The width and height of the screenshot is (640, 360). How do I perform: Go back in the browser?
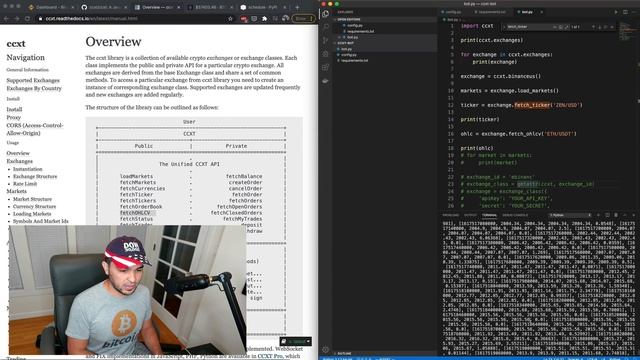tap(6, 18)
